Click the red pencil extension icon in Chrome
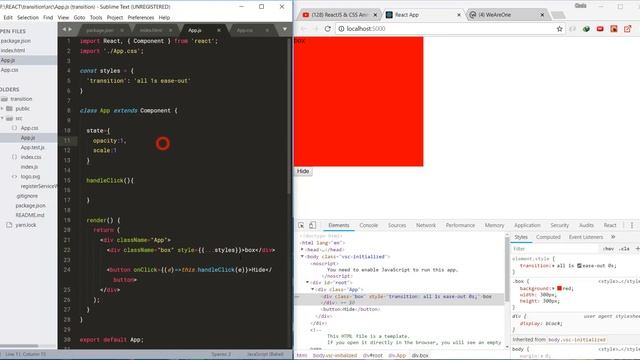This screenshot has height=360, width=640. (627, 29)
